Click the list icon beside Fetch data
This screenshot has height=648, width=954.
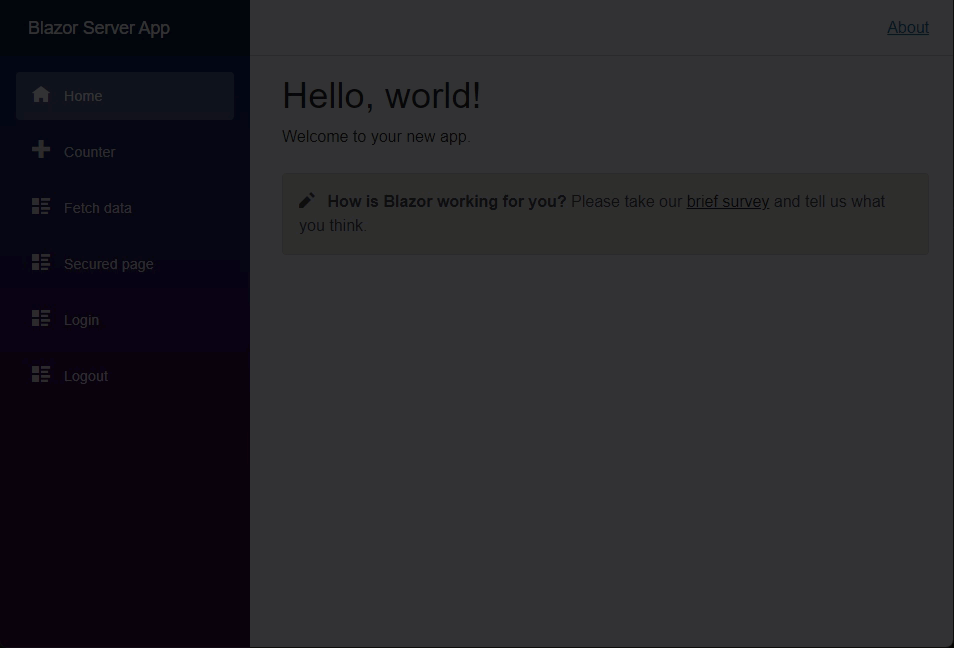pos(41,206)
